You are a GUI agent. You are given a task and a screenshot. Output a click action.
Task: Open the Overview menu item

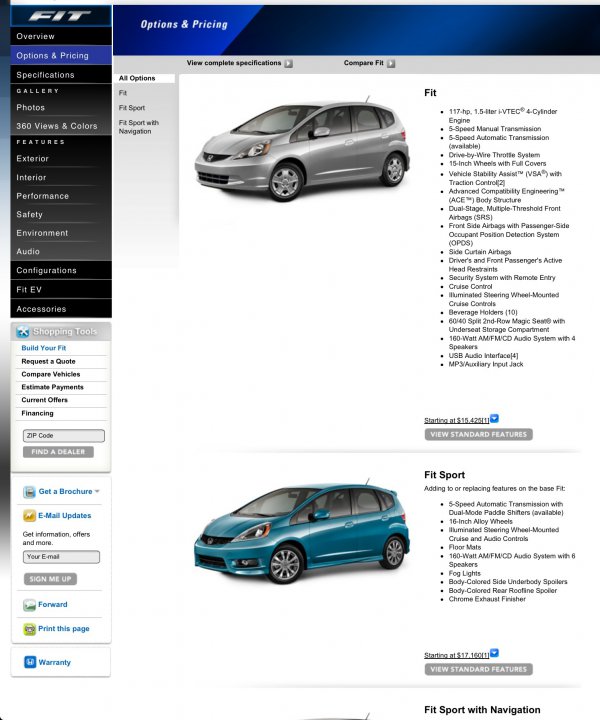click(61, 36)
